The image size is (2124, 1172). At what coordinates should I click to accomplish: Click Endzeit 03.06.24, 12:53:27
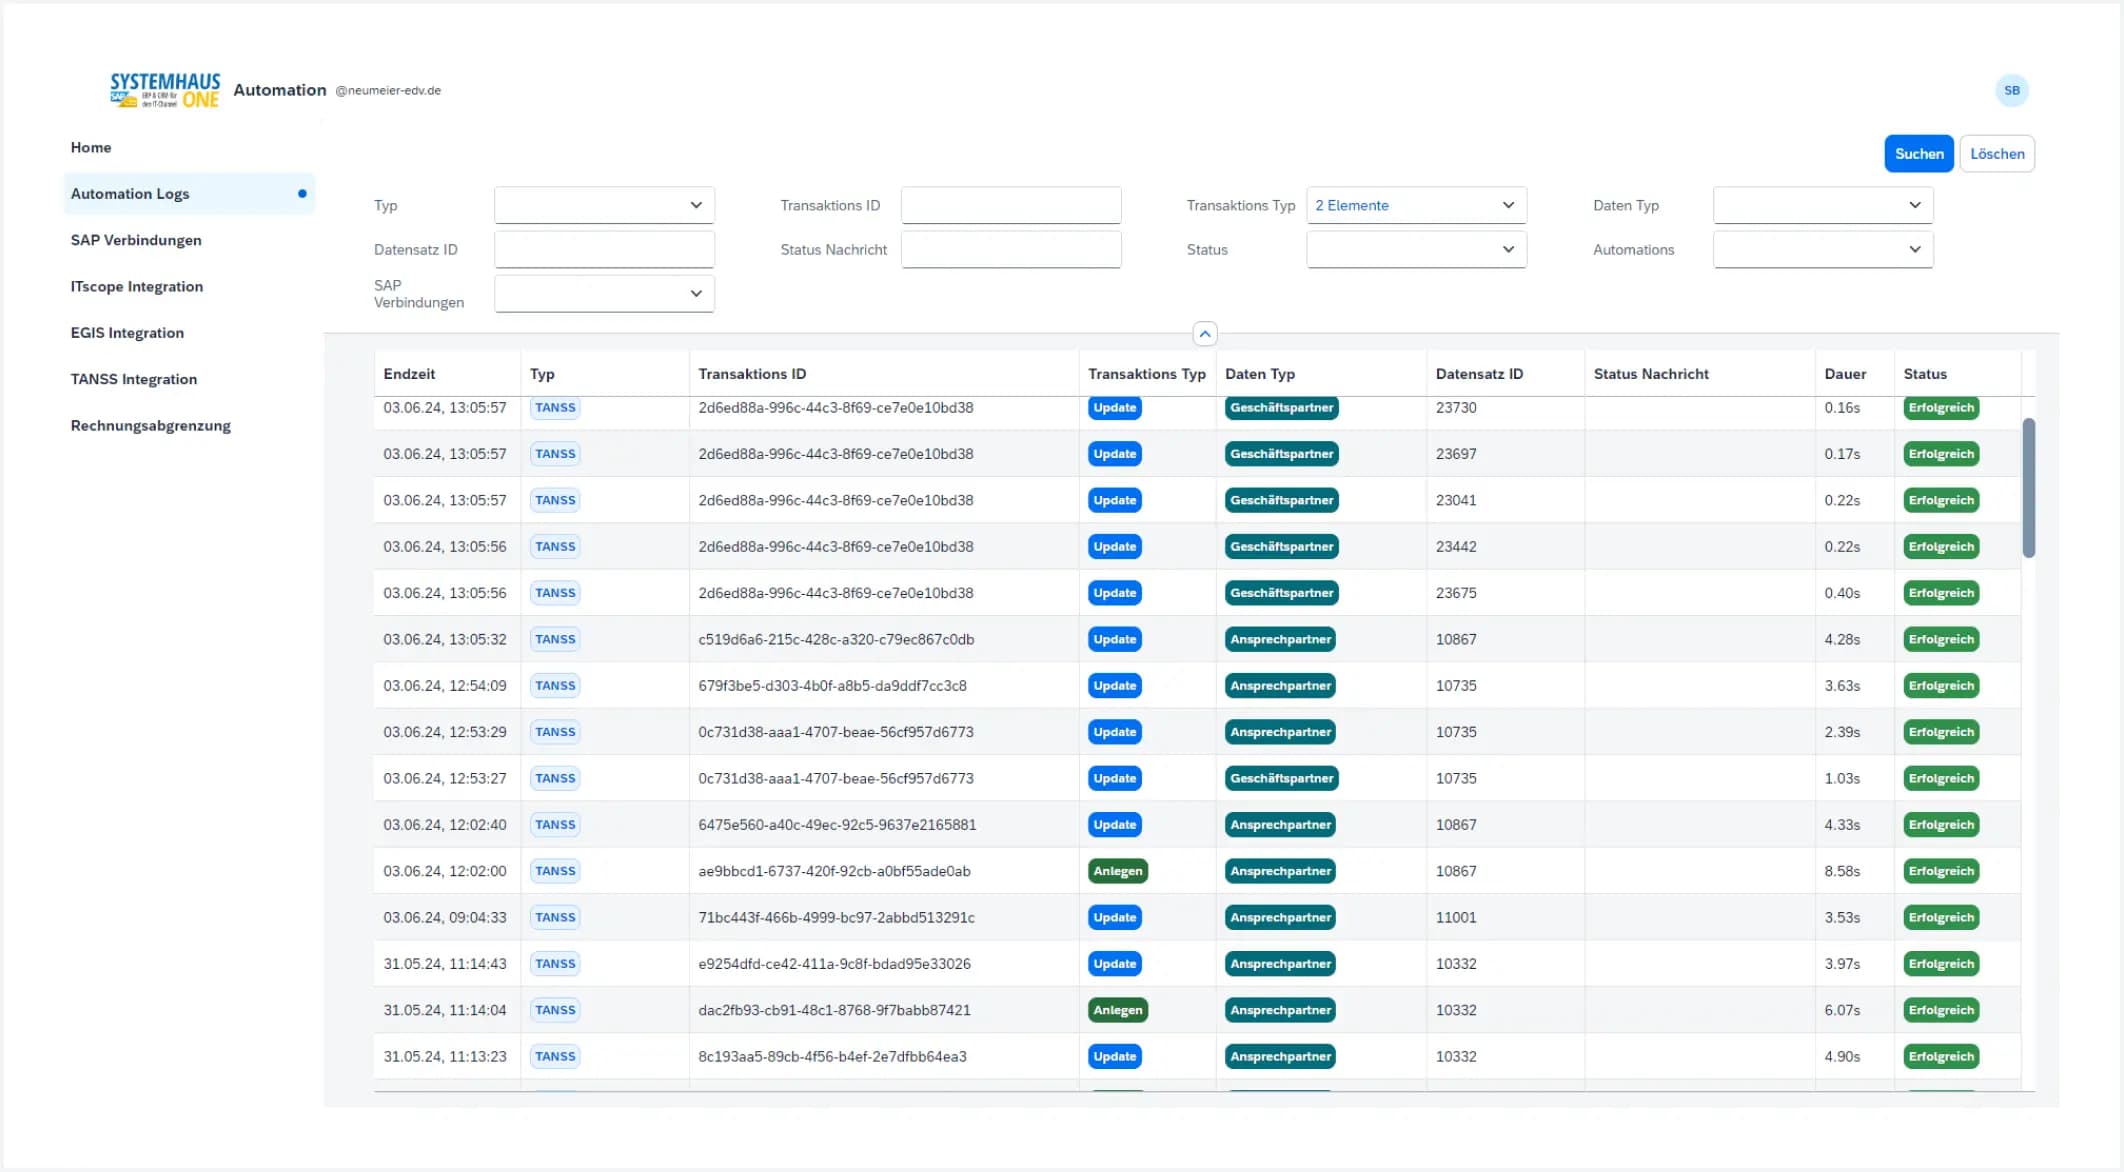pyautogui.click(x=445, y=779)
